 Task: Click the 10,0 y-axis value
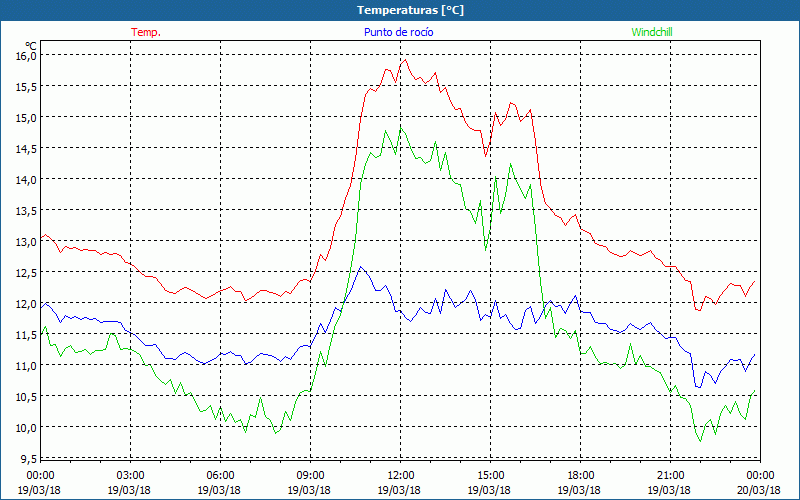pos(27,428)
